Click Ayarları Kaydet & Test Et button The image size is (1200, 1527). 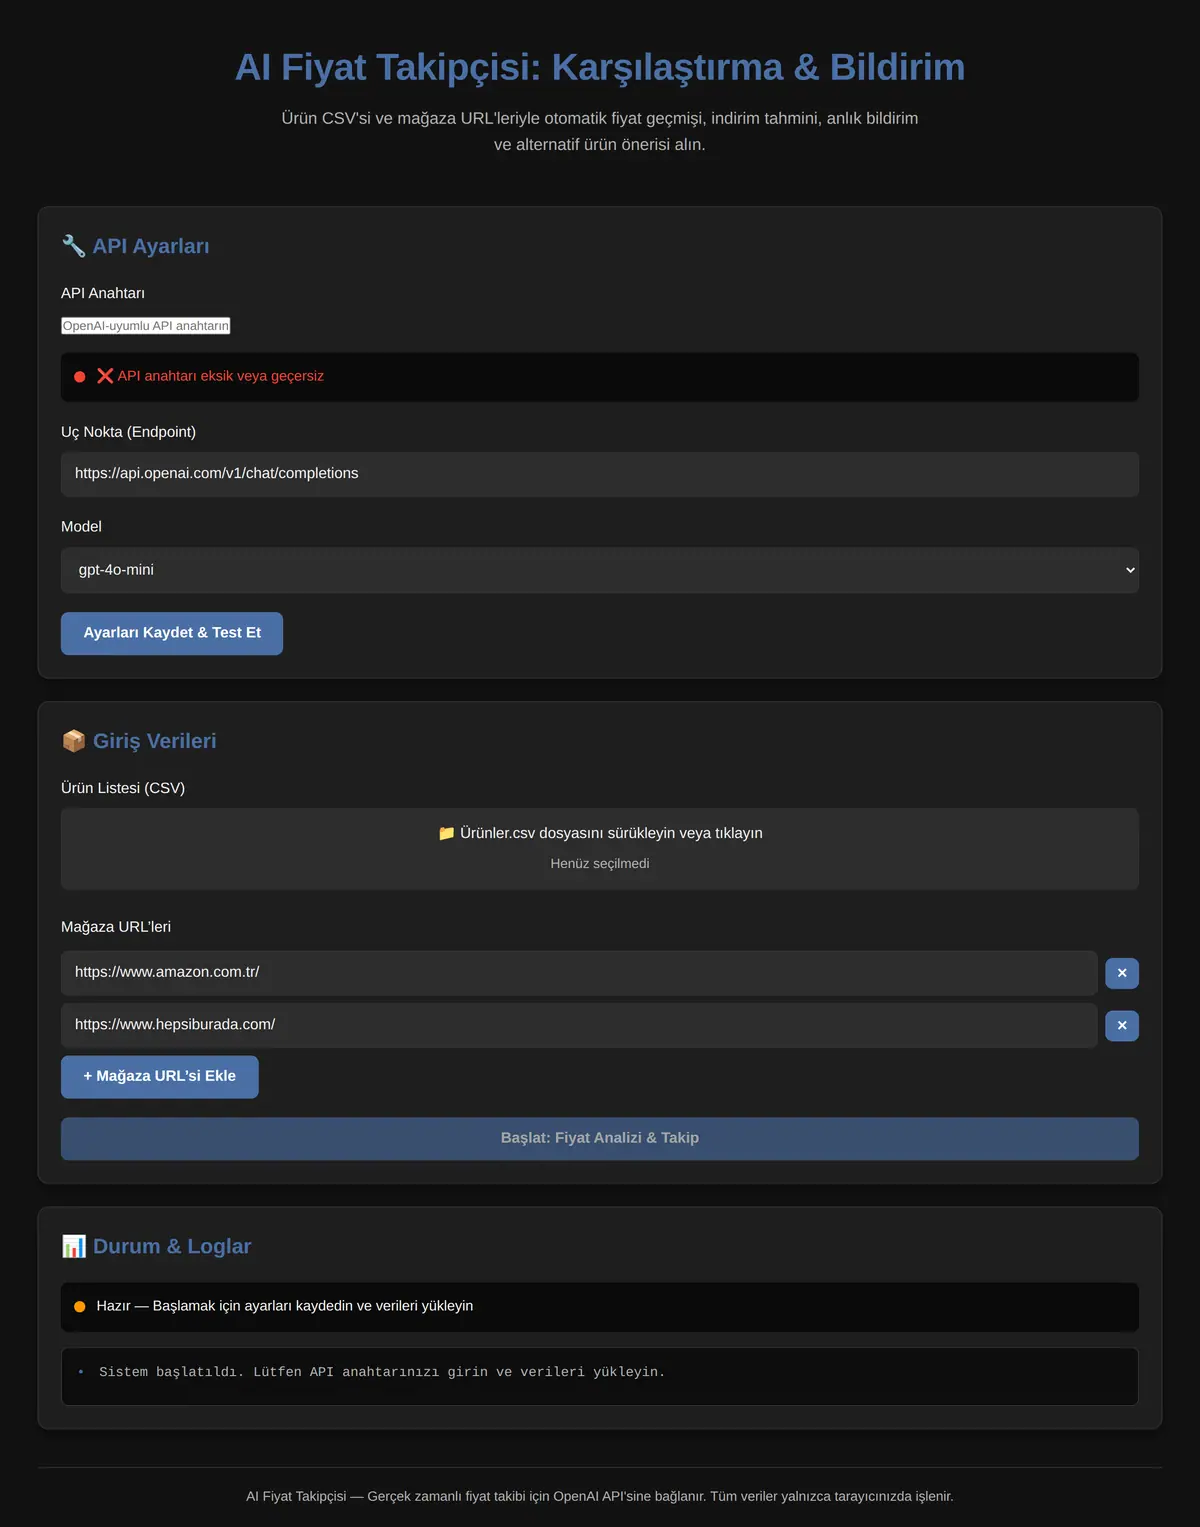pyautogui.click(x=172, y=633)
